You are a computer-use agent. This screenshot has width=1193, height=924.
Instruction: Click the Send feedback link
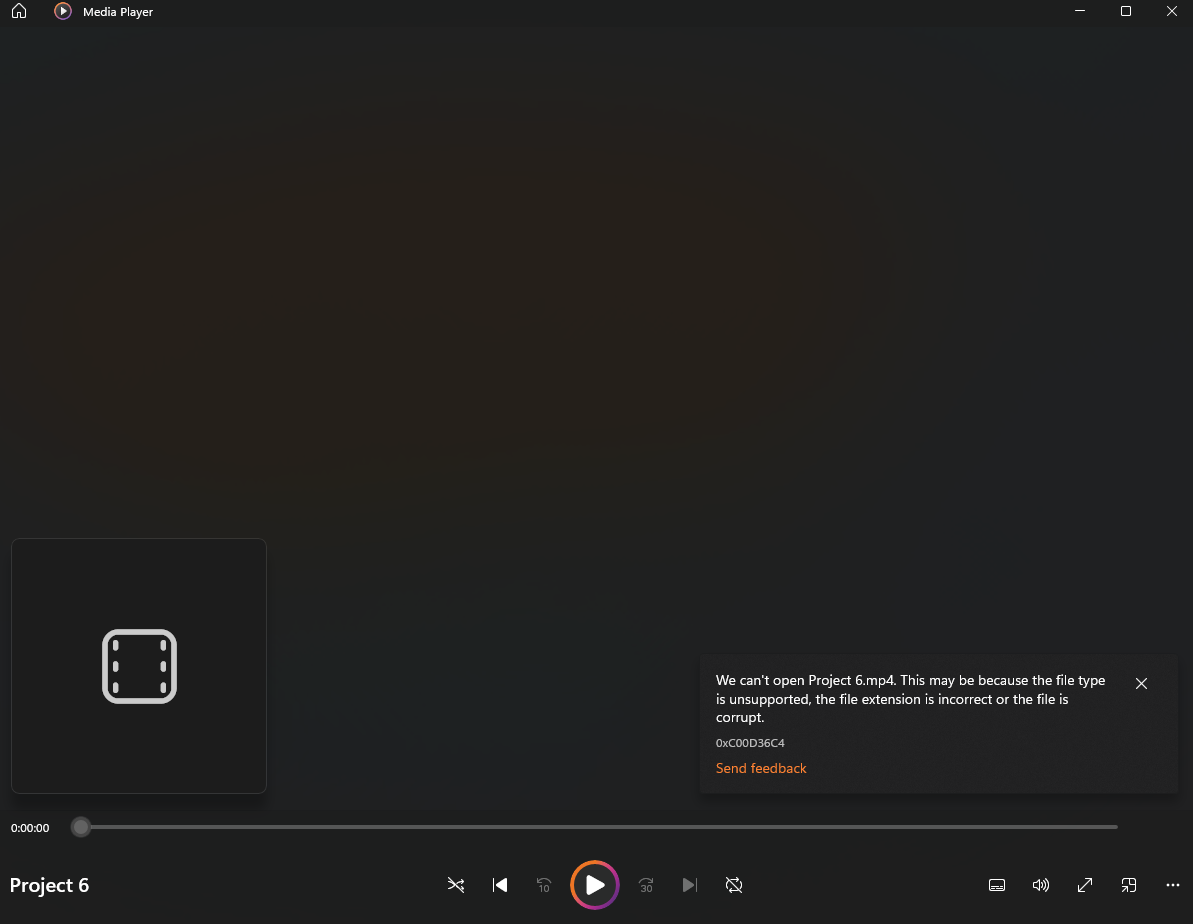pos(761,768)
